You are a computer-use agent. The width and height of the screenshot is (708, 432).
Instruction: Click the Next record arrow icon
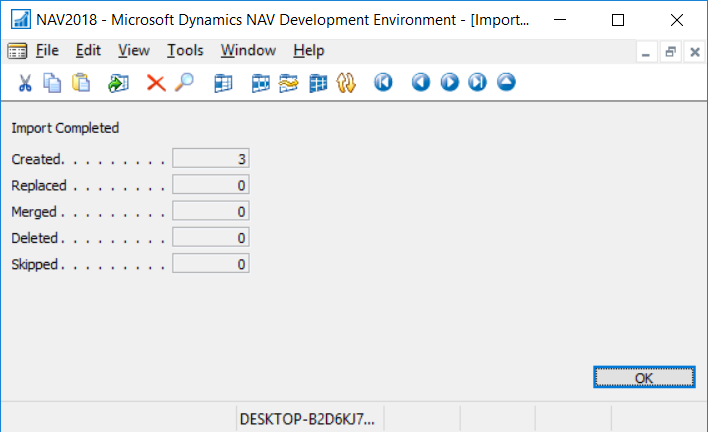449,84
